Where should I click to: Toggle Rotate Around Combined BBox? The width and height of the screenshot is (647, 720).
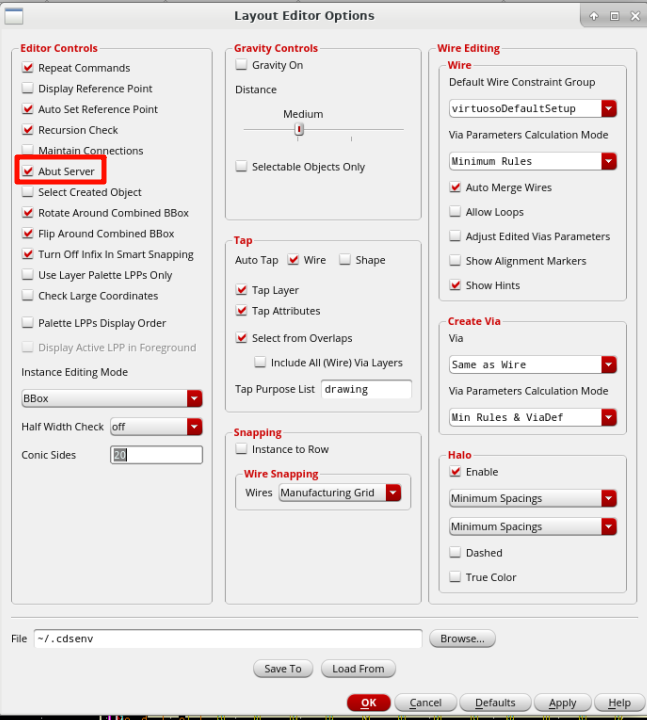coord(28,213)
